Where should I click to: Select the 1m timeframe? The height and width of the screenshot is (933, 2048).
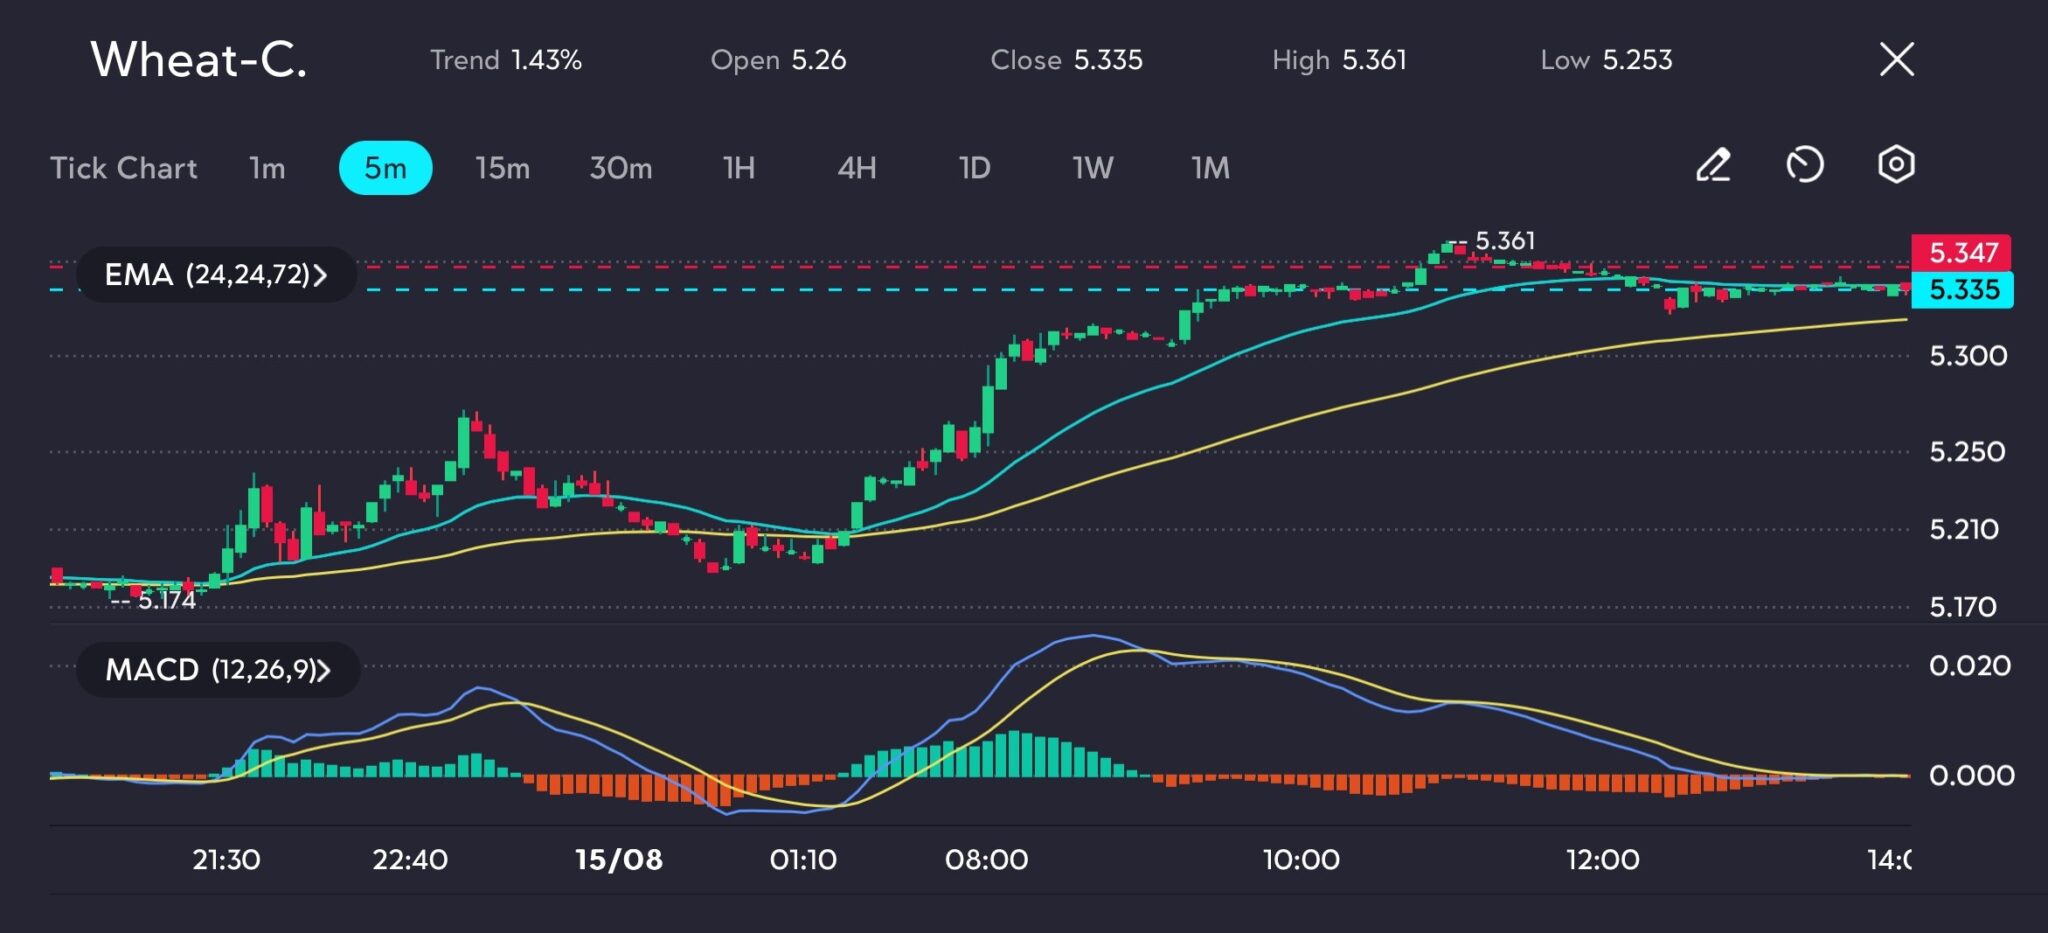267,168
